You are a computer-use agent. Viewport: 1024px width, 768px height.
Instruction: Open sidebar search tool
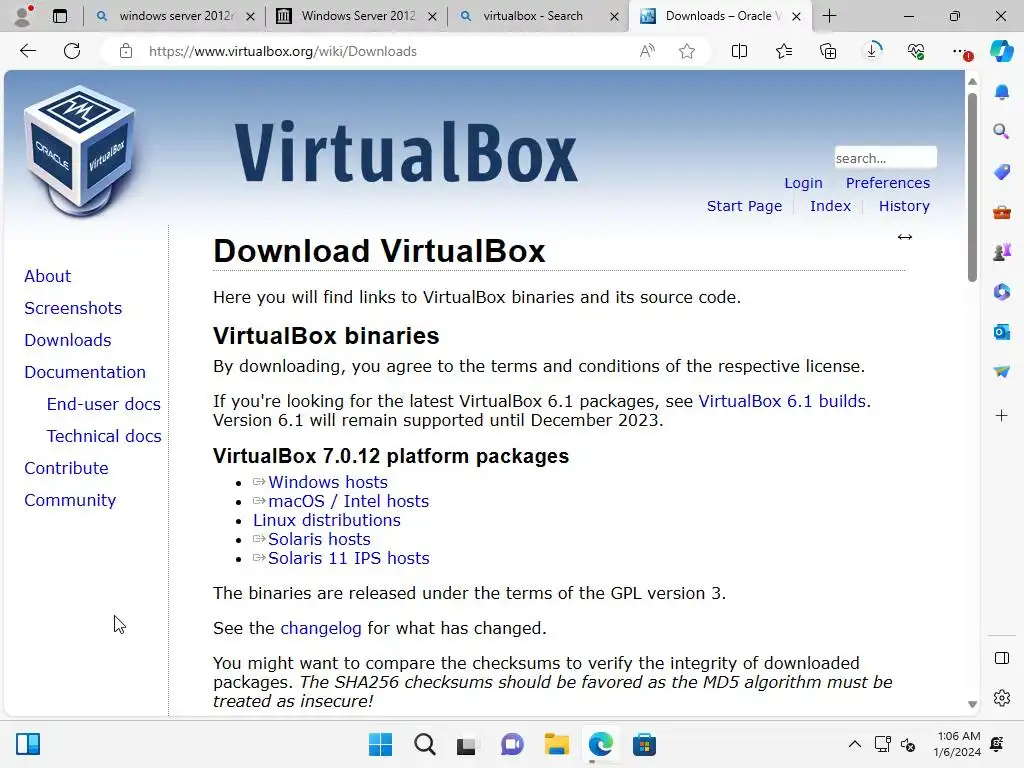(1002, 132)
